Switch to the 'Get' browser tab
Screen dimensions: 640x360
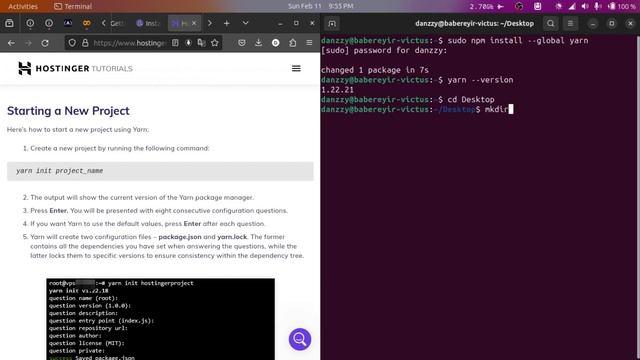click(117, 23)
